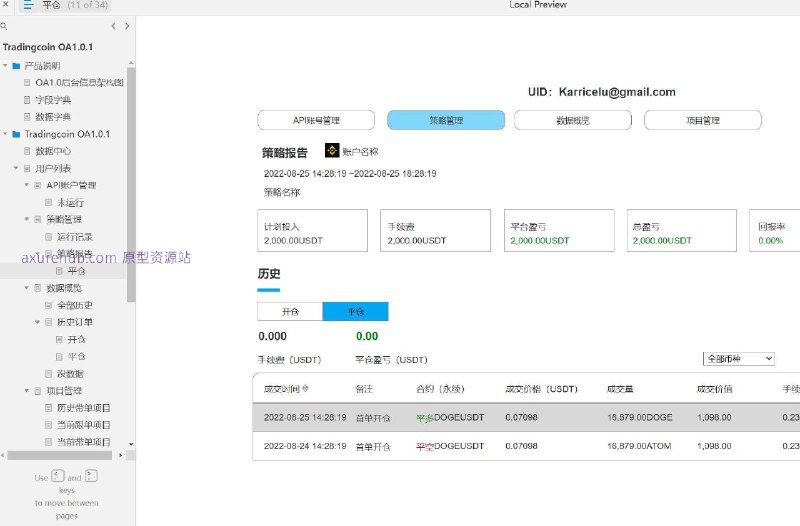Collapse the 用户列表 tree node

(x=16, y=168)
